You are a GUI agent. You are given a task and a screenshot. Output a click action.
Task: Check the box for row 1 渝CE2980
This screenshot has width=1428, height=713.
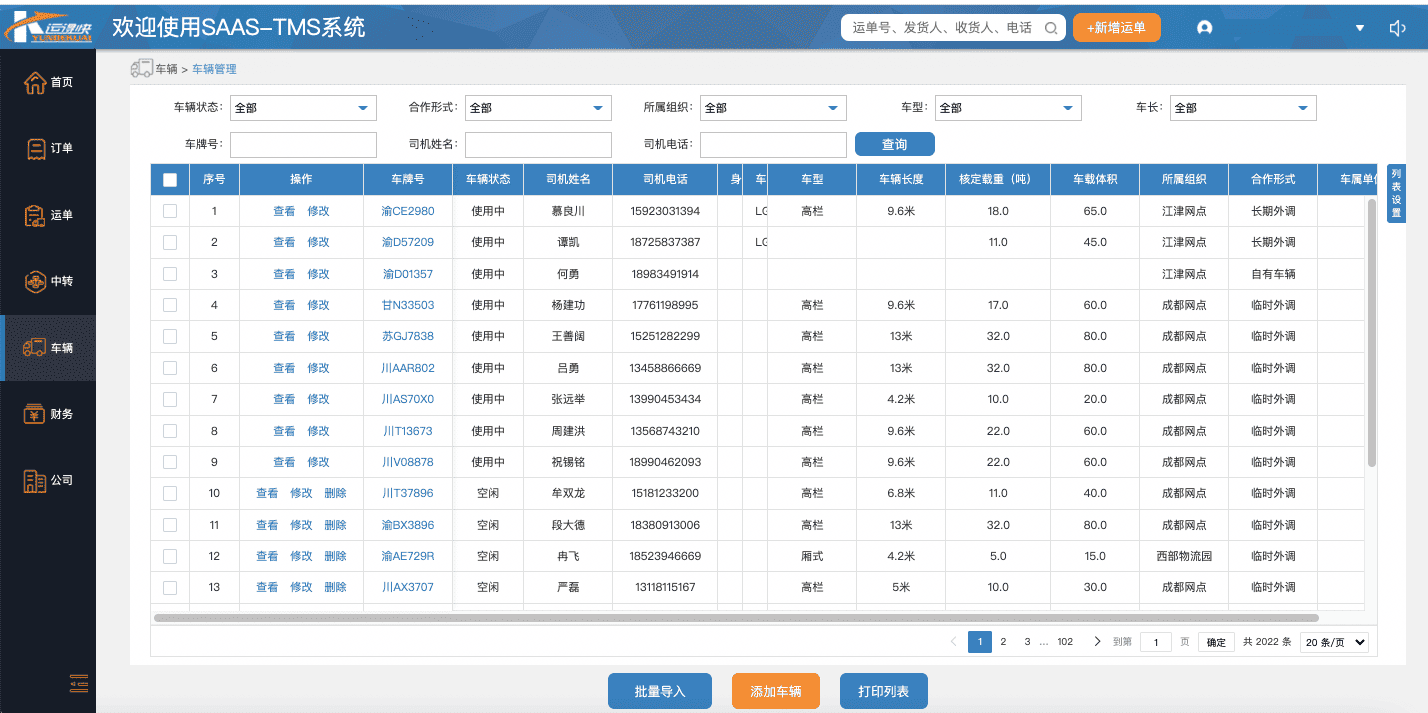tap(170, 211)
